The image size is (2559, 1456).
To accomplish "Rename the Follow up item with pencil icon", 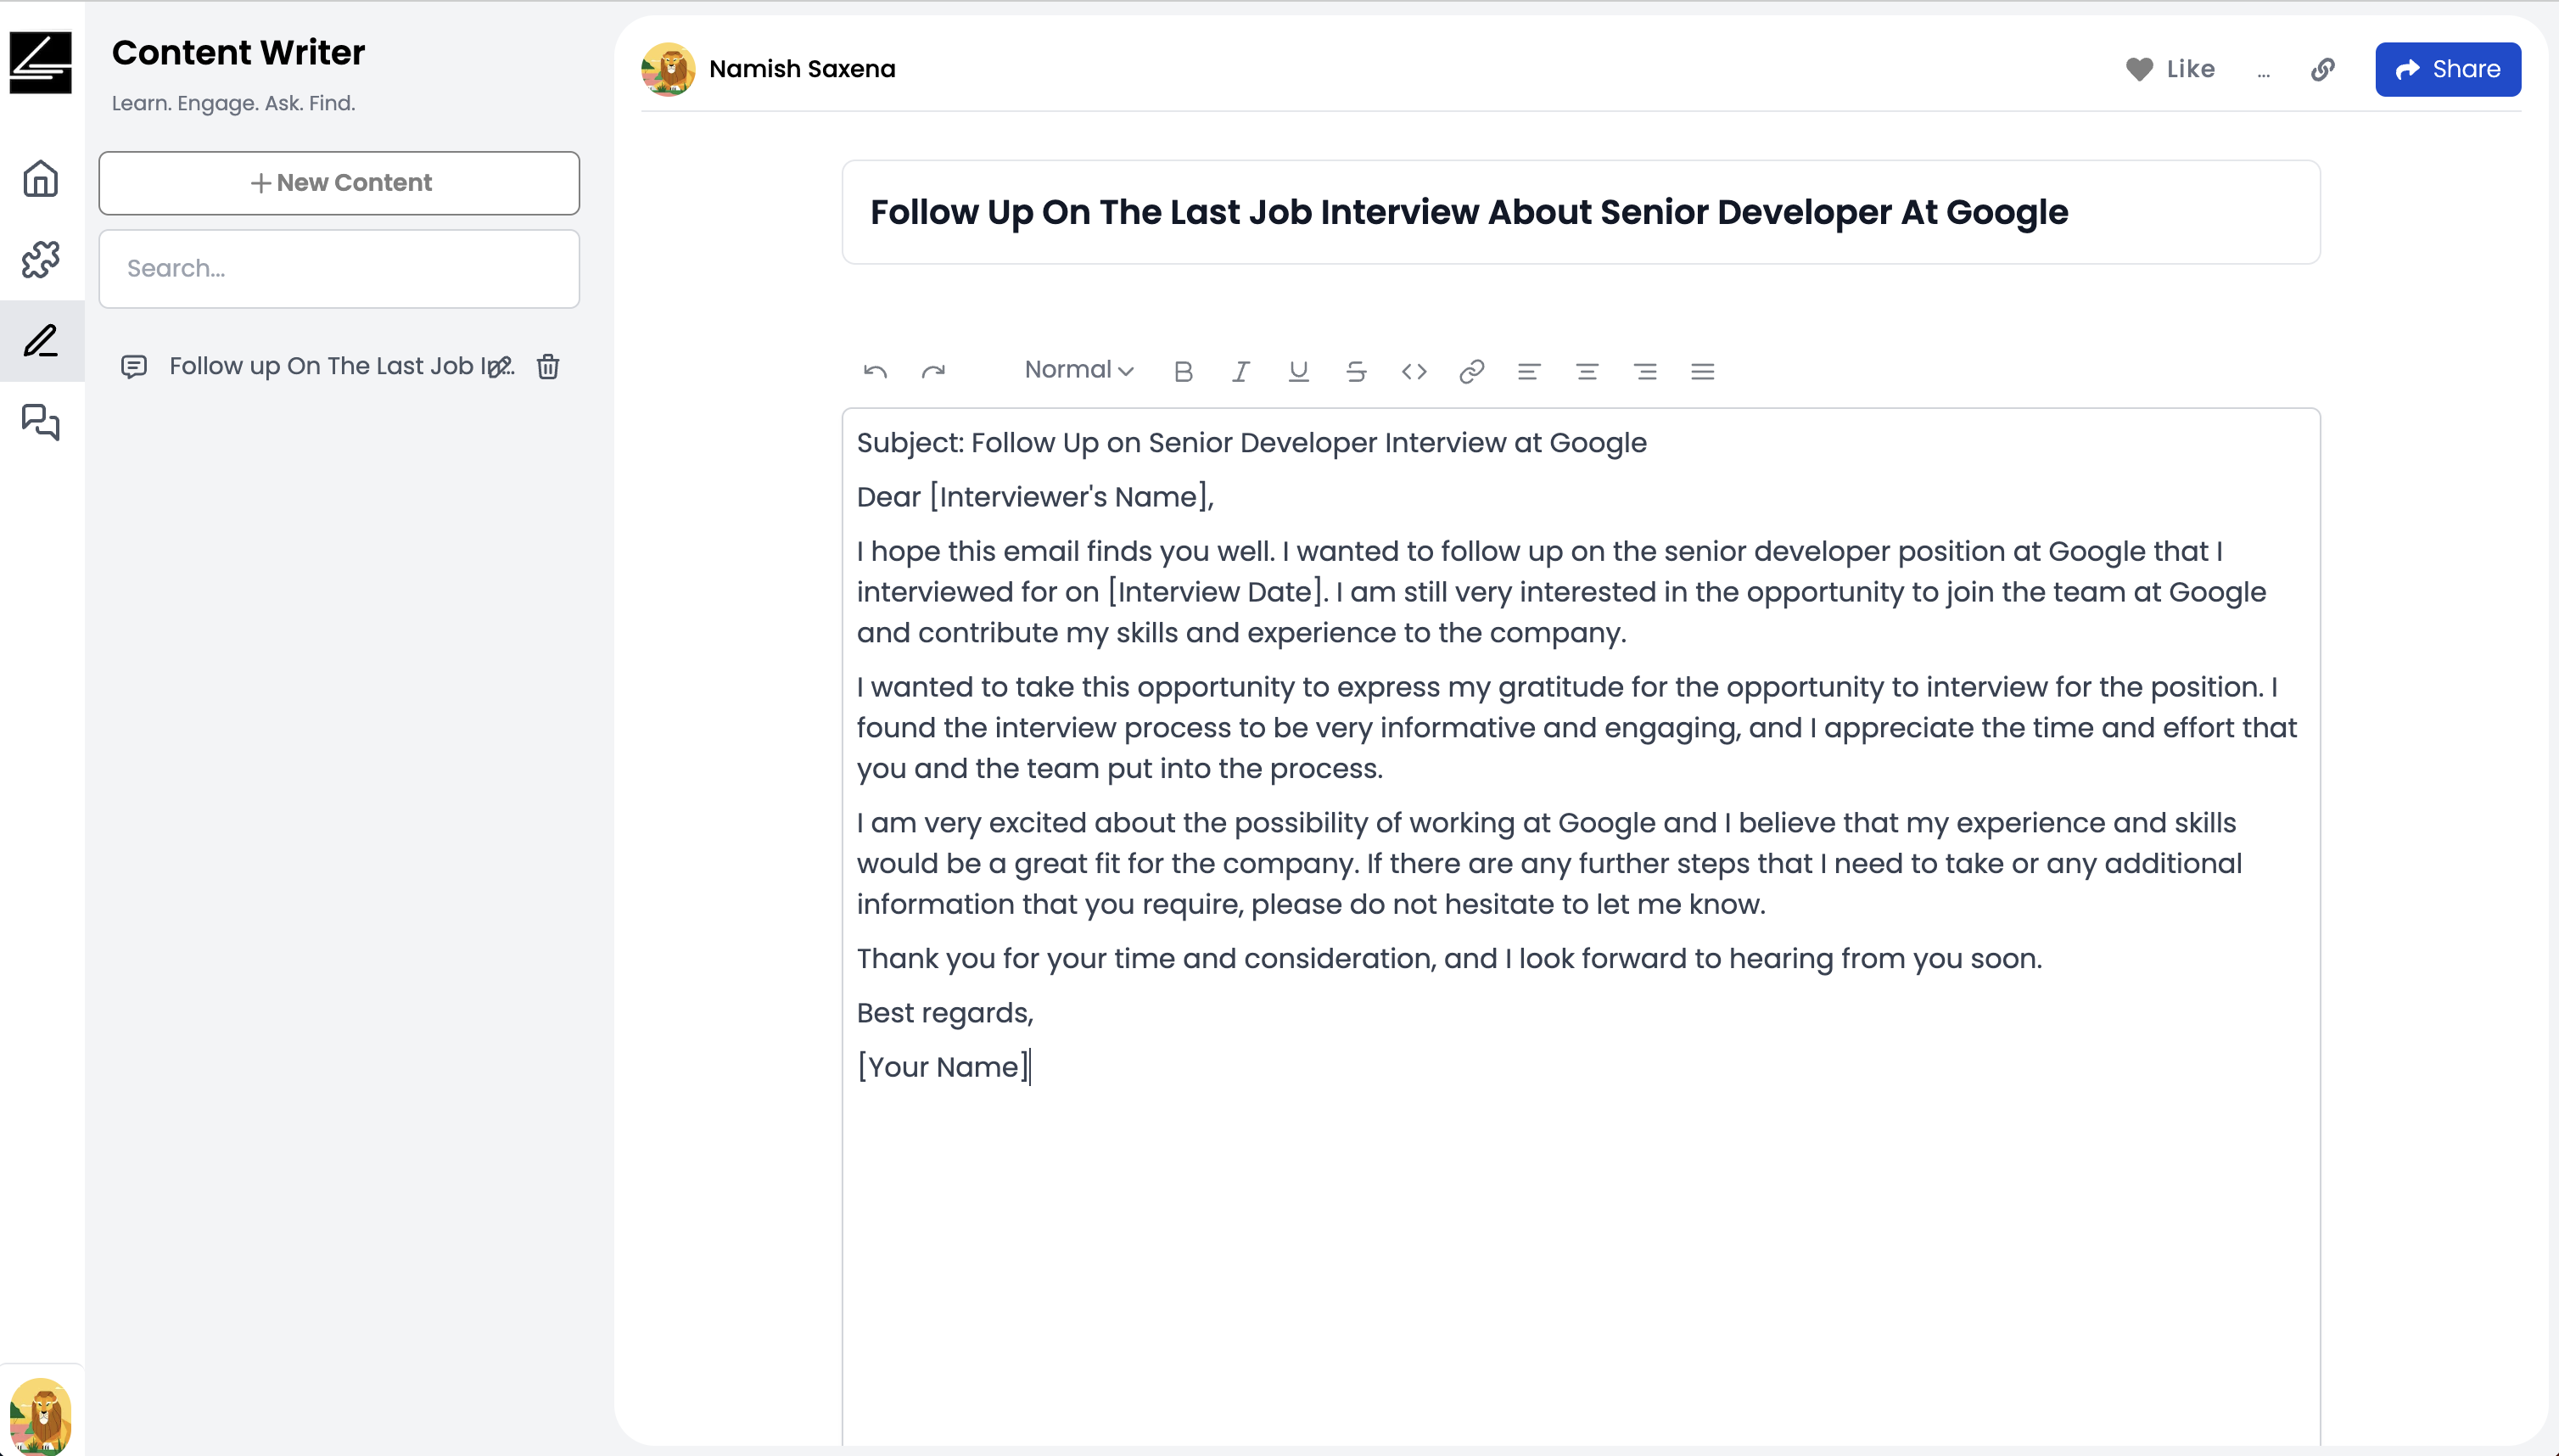I will click(x=499, y=367).
